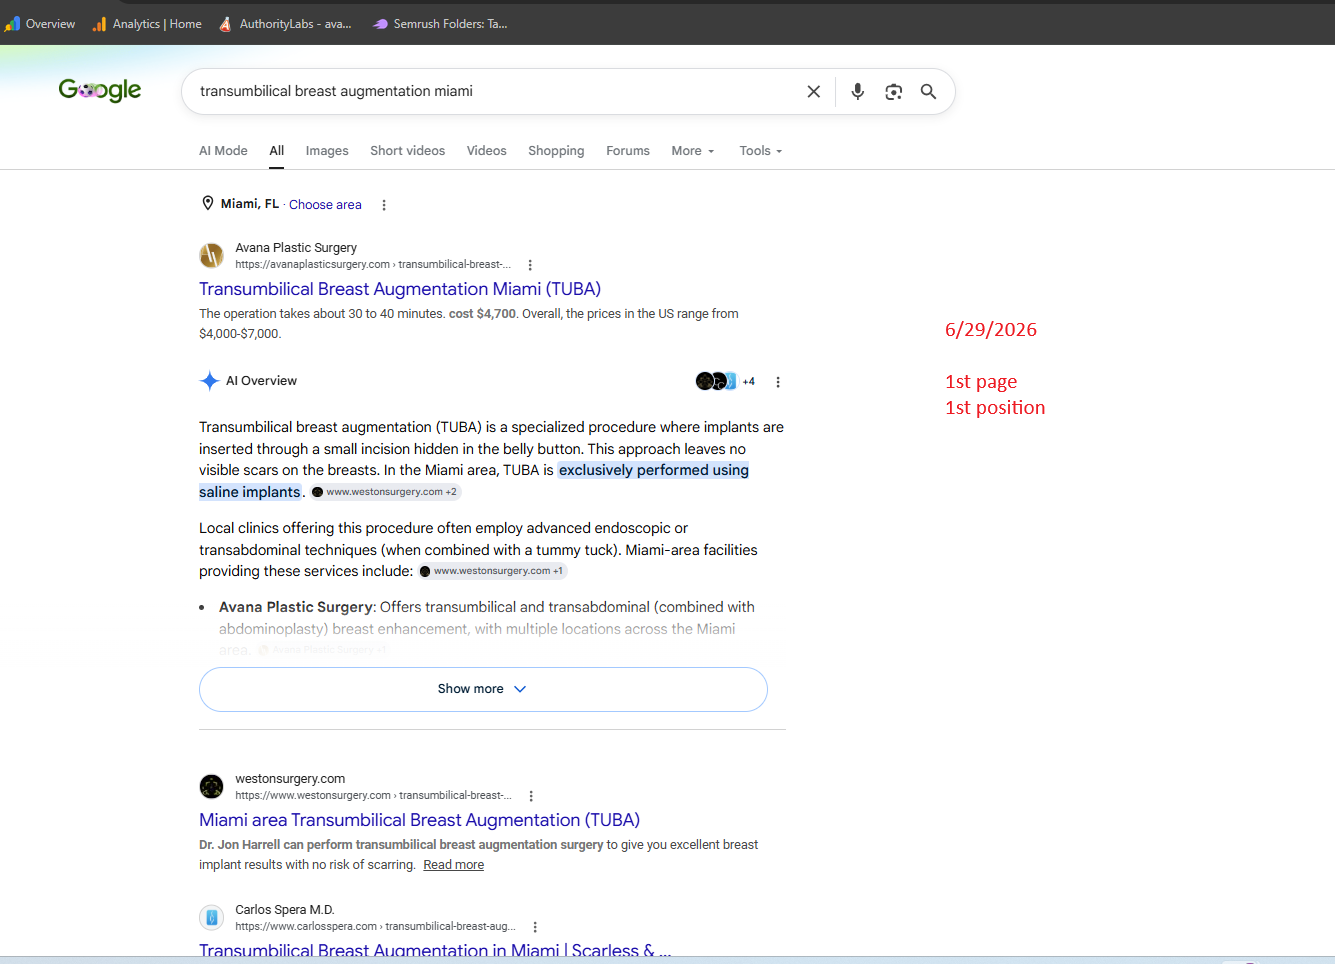The image size is (1335, 964).
Task: Open Semrush Folders bookmark
Action: [440, 24]
